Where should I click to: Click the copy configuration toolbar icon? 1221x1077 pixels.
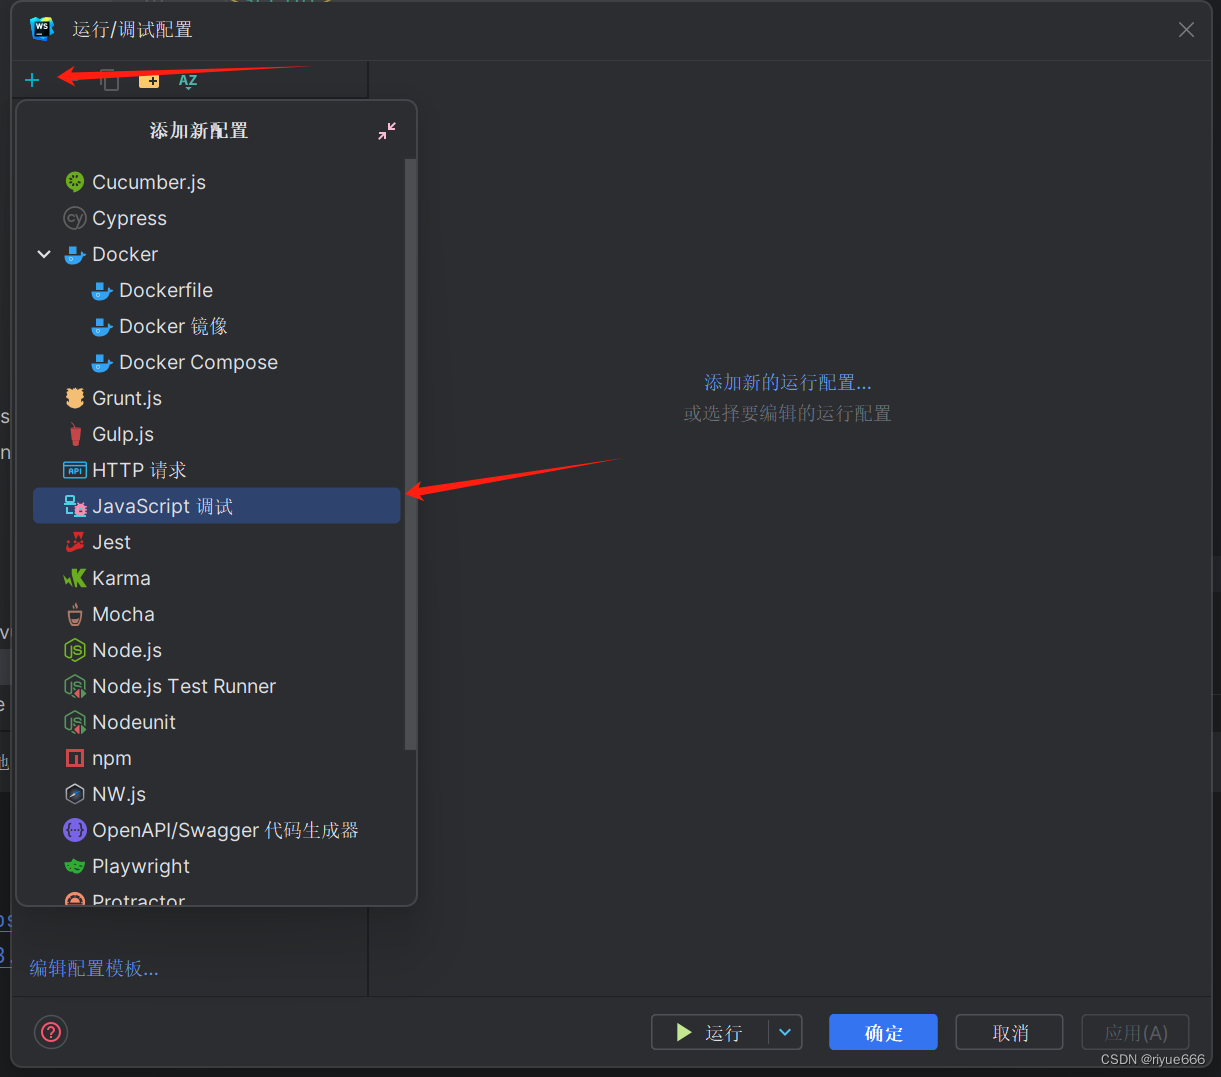(109, 80)
